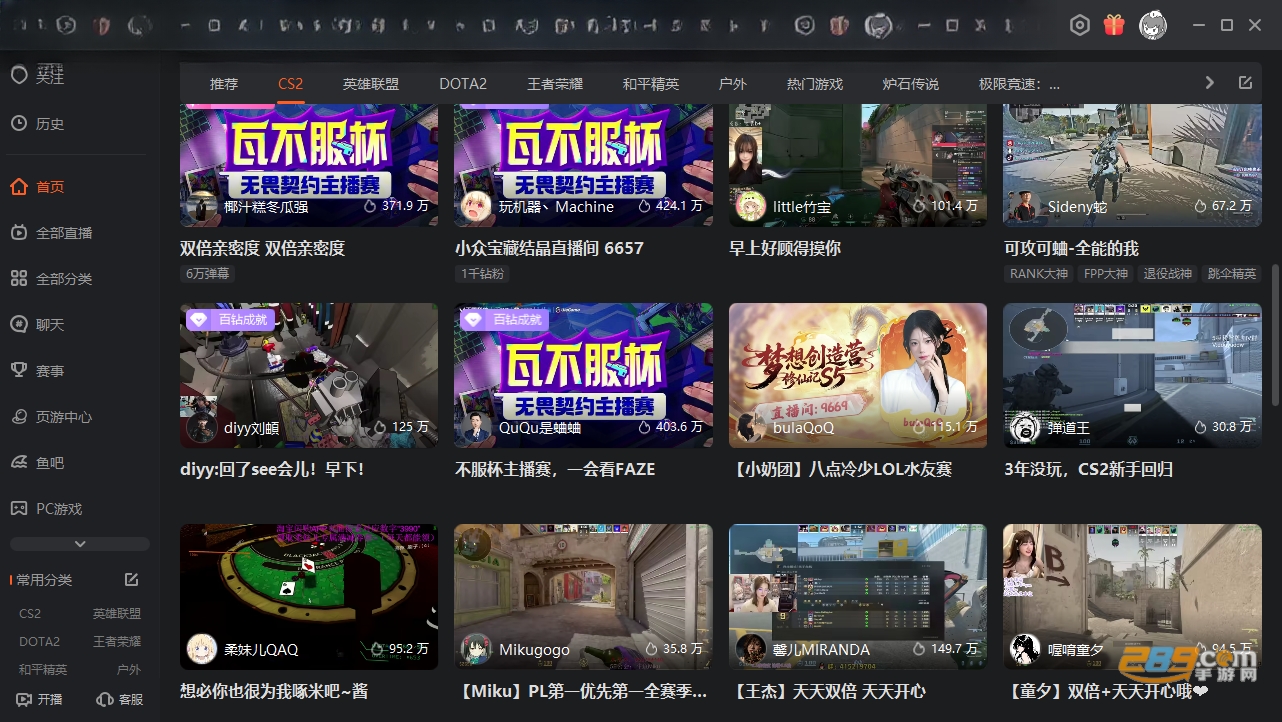
Task: Open the hexagon settings icon in title bar
Action: (1079, 26)
